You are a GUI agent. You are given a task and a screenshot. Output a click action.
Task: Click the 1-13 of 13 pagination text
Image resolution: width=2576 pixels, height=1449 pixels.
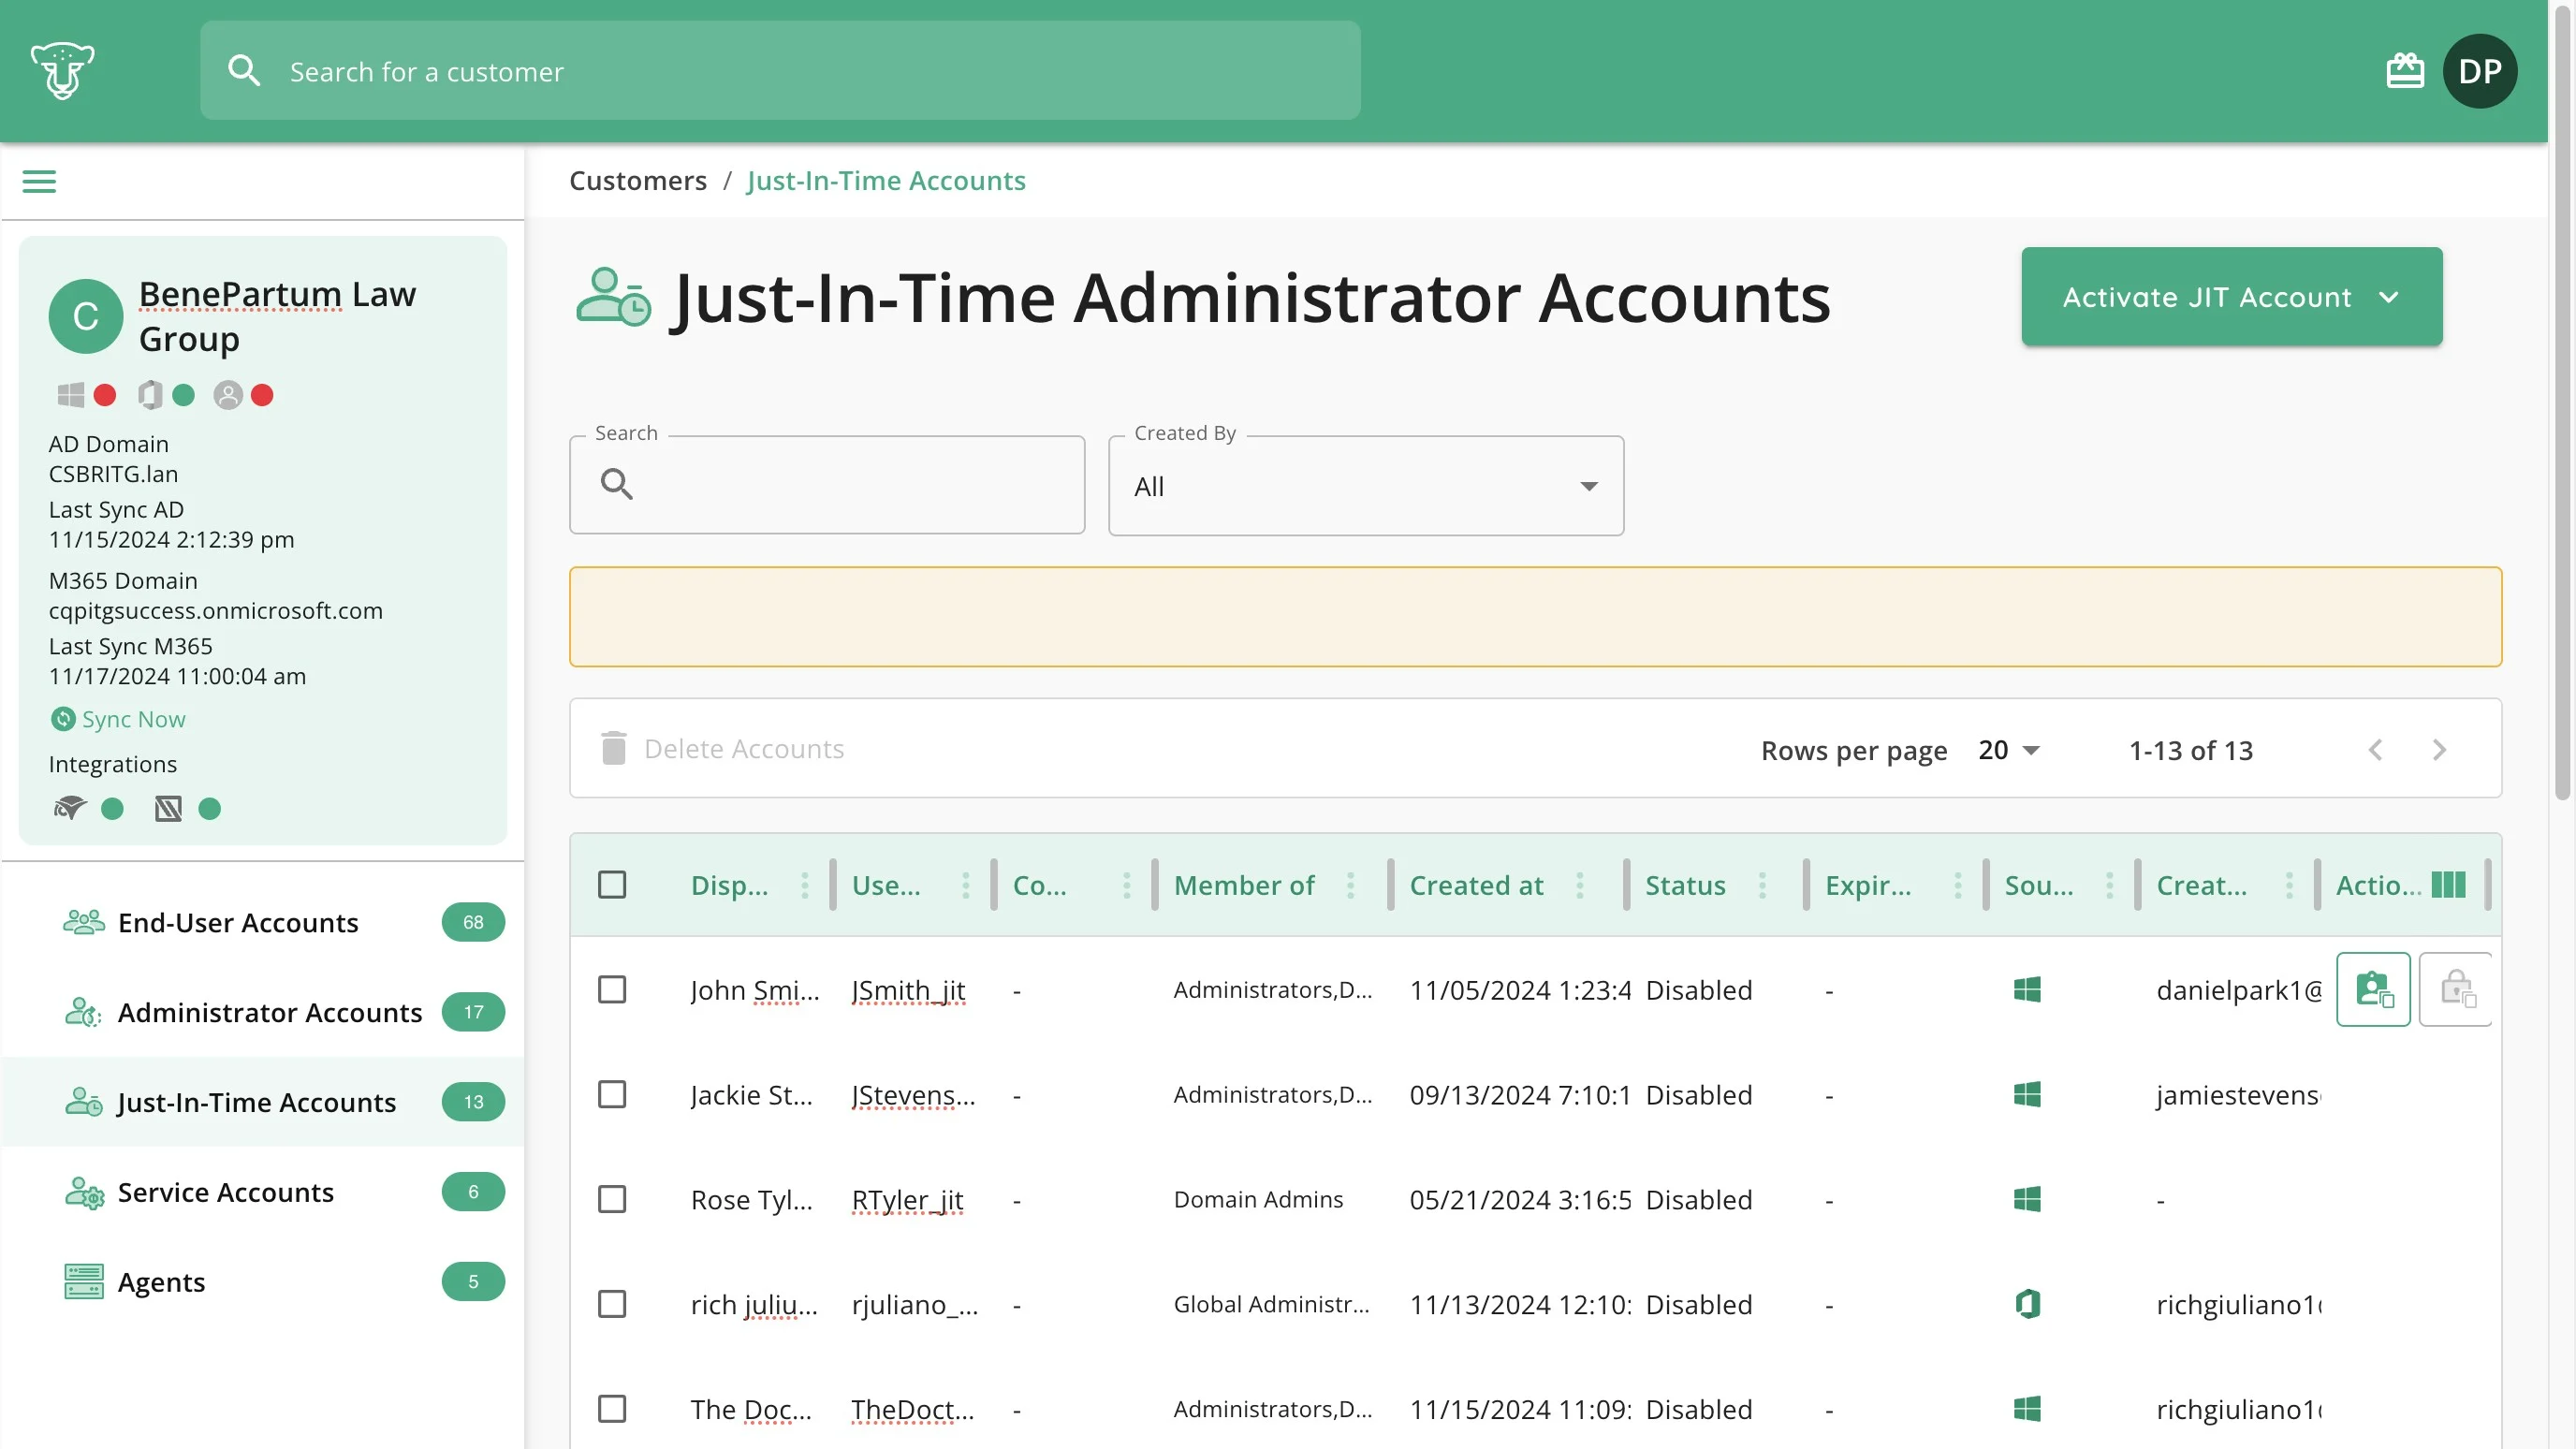[x=2191, y=750]
